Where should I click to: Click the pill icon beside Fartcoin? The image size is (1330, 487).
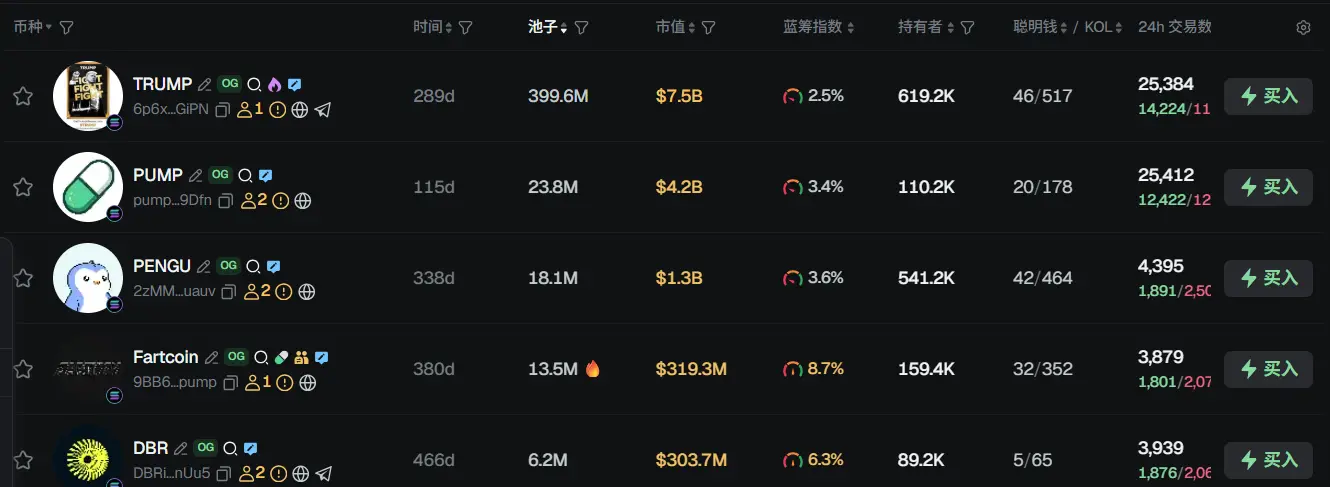(x=281, y=357)
